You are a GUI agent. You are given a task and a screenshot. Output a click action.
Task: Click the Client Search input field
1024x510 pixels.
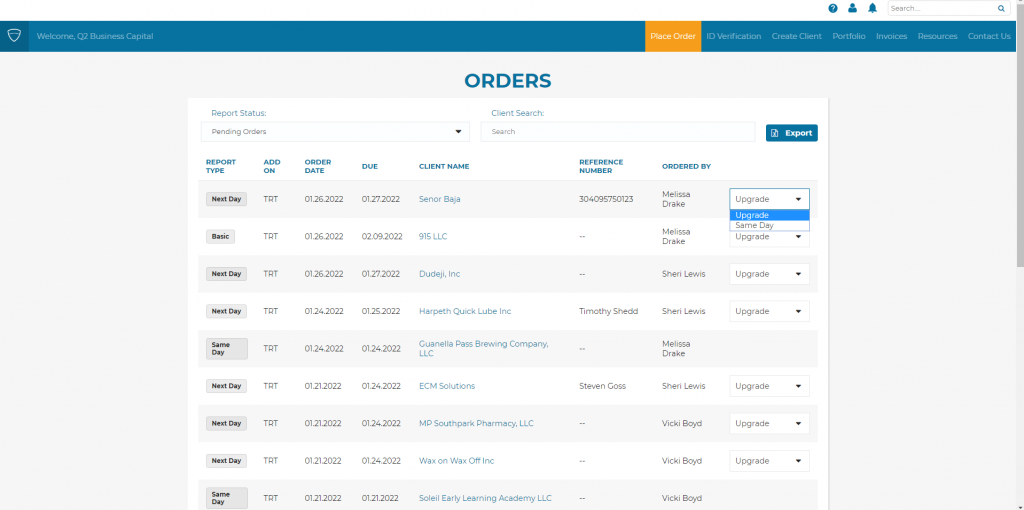pyautogui.click(x=617, y=132)
